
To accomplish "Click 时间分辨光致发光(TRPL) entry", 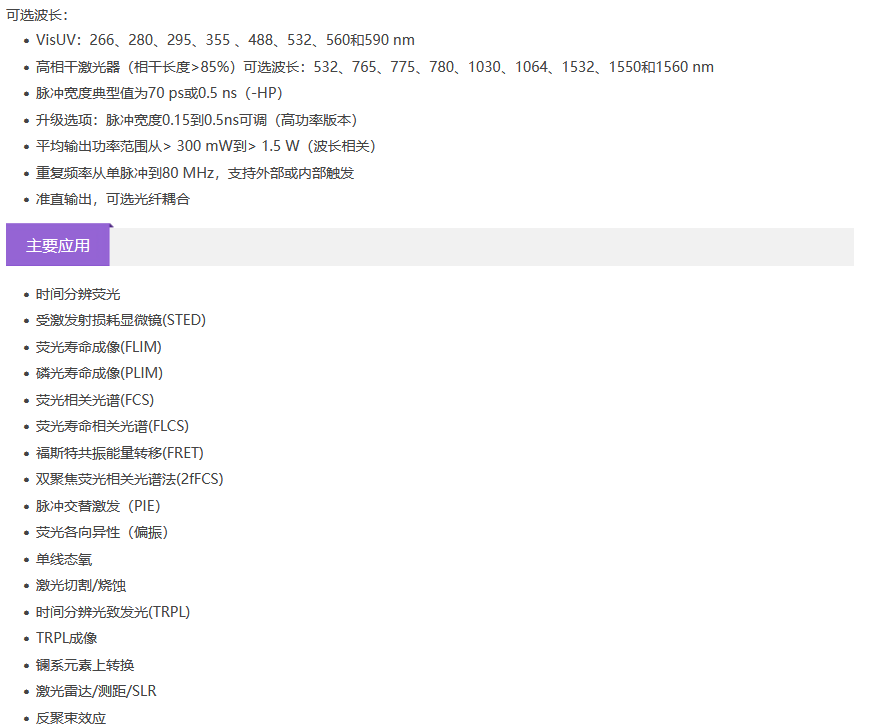I will tap(113, 612).
